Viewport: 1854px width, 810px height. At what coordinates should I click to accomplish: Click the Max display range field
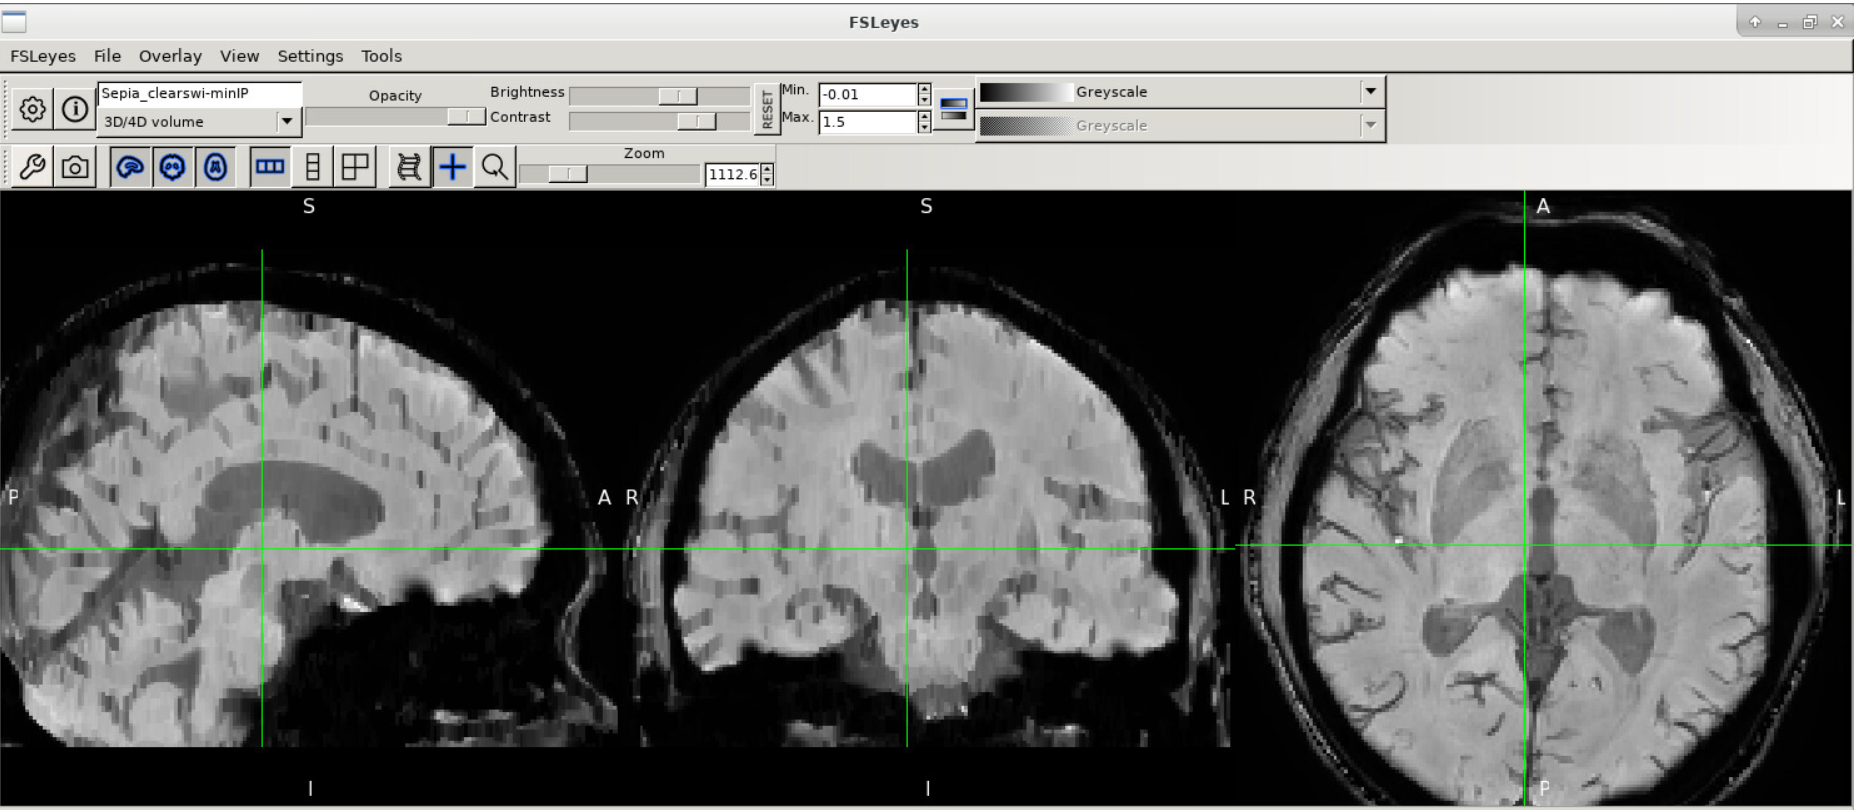click(867, 121)
